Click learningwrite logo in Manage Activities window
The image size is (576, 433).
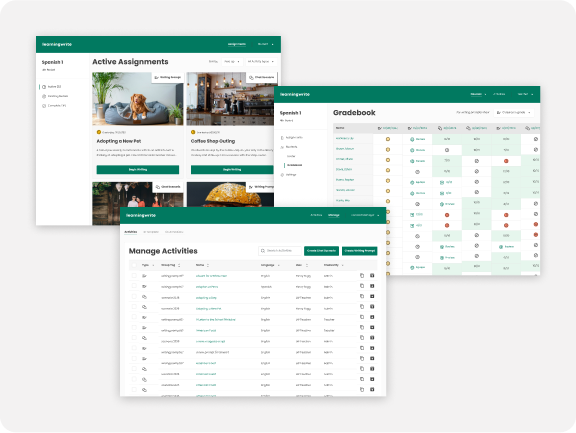141,215
